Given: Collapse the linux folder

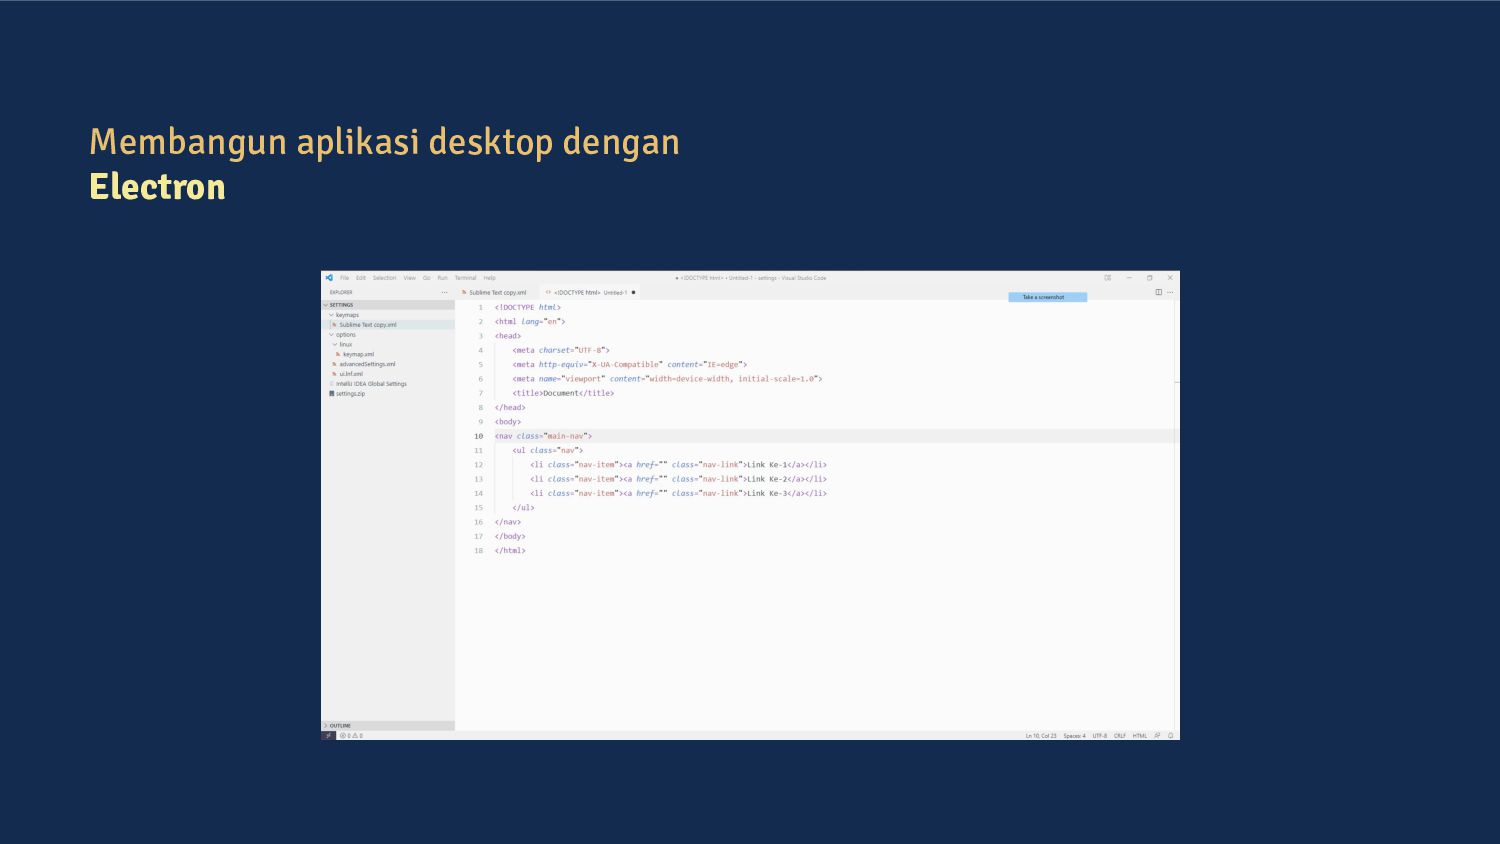Looking at the screenshot, I should pos(388,344).
